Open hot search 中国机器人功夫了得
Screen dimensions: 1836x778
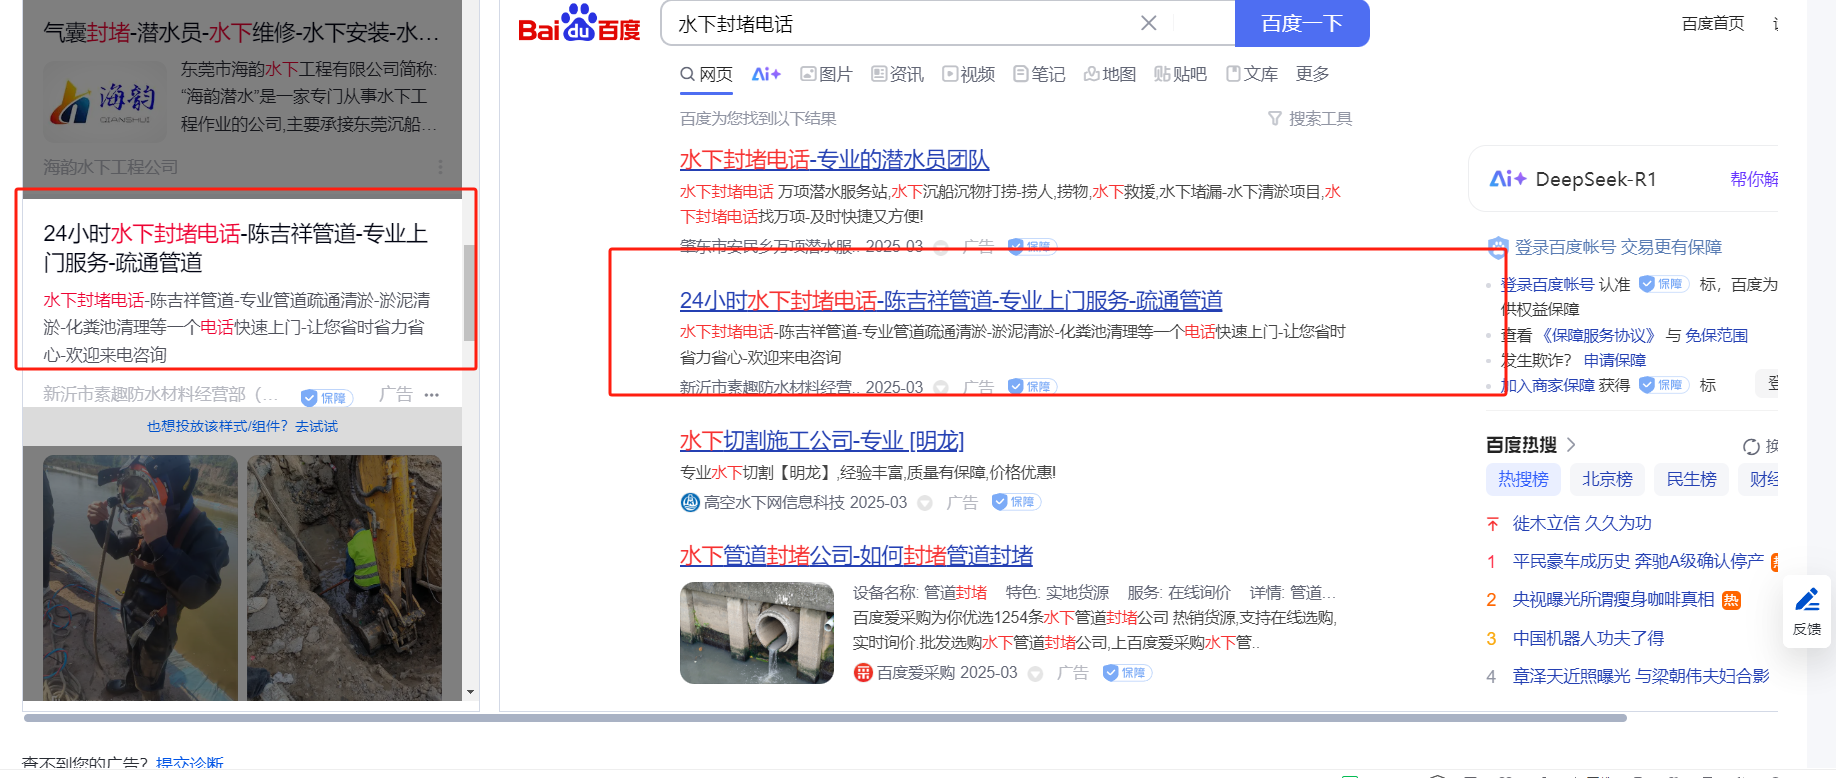tap(1588, 639)
